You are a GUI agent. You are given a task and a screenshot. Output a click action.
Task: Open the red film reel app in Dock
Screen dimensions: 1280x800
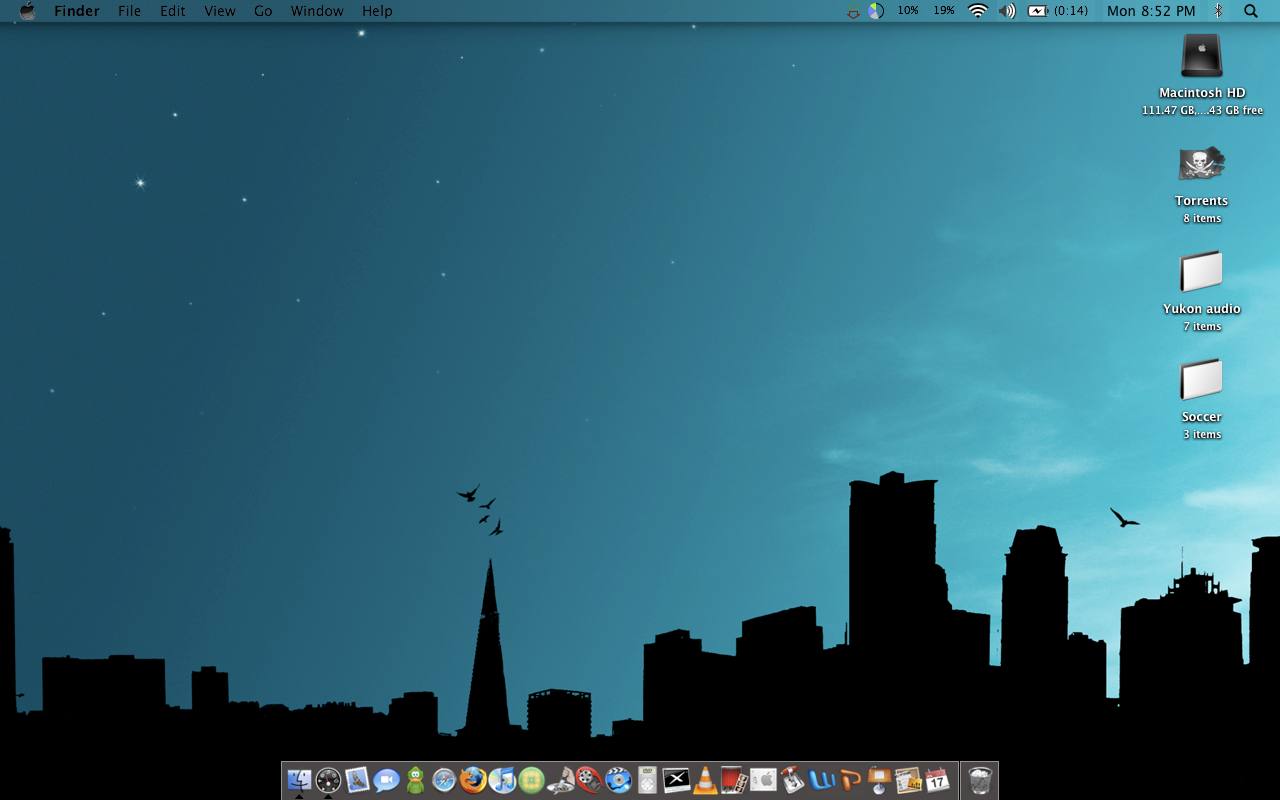pos(589,780)
